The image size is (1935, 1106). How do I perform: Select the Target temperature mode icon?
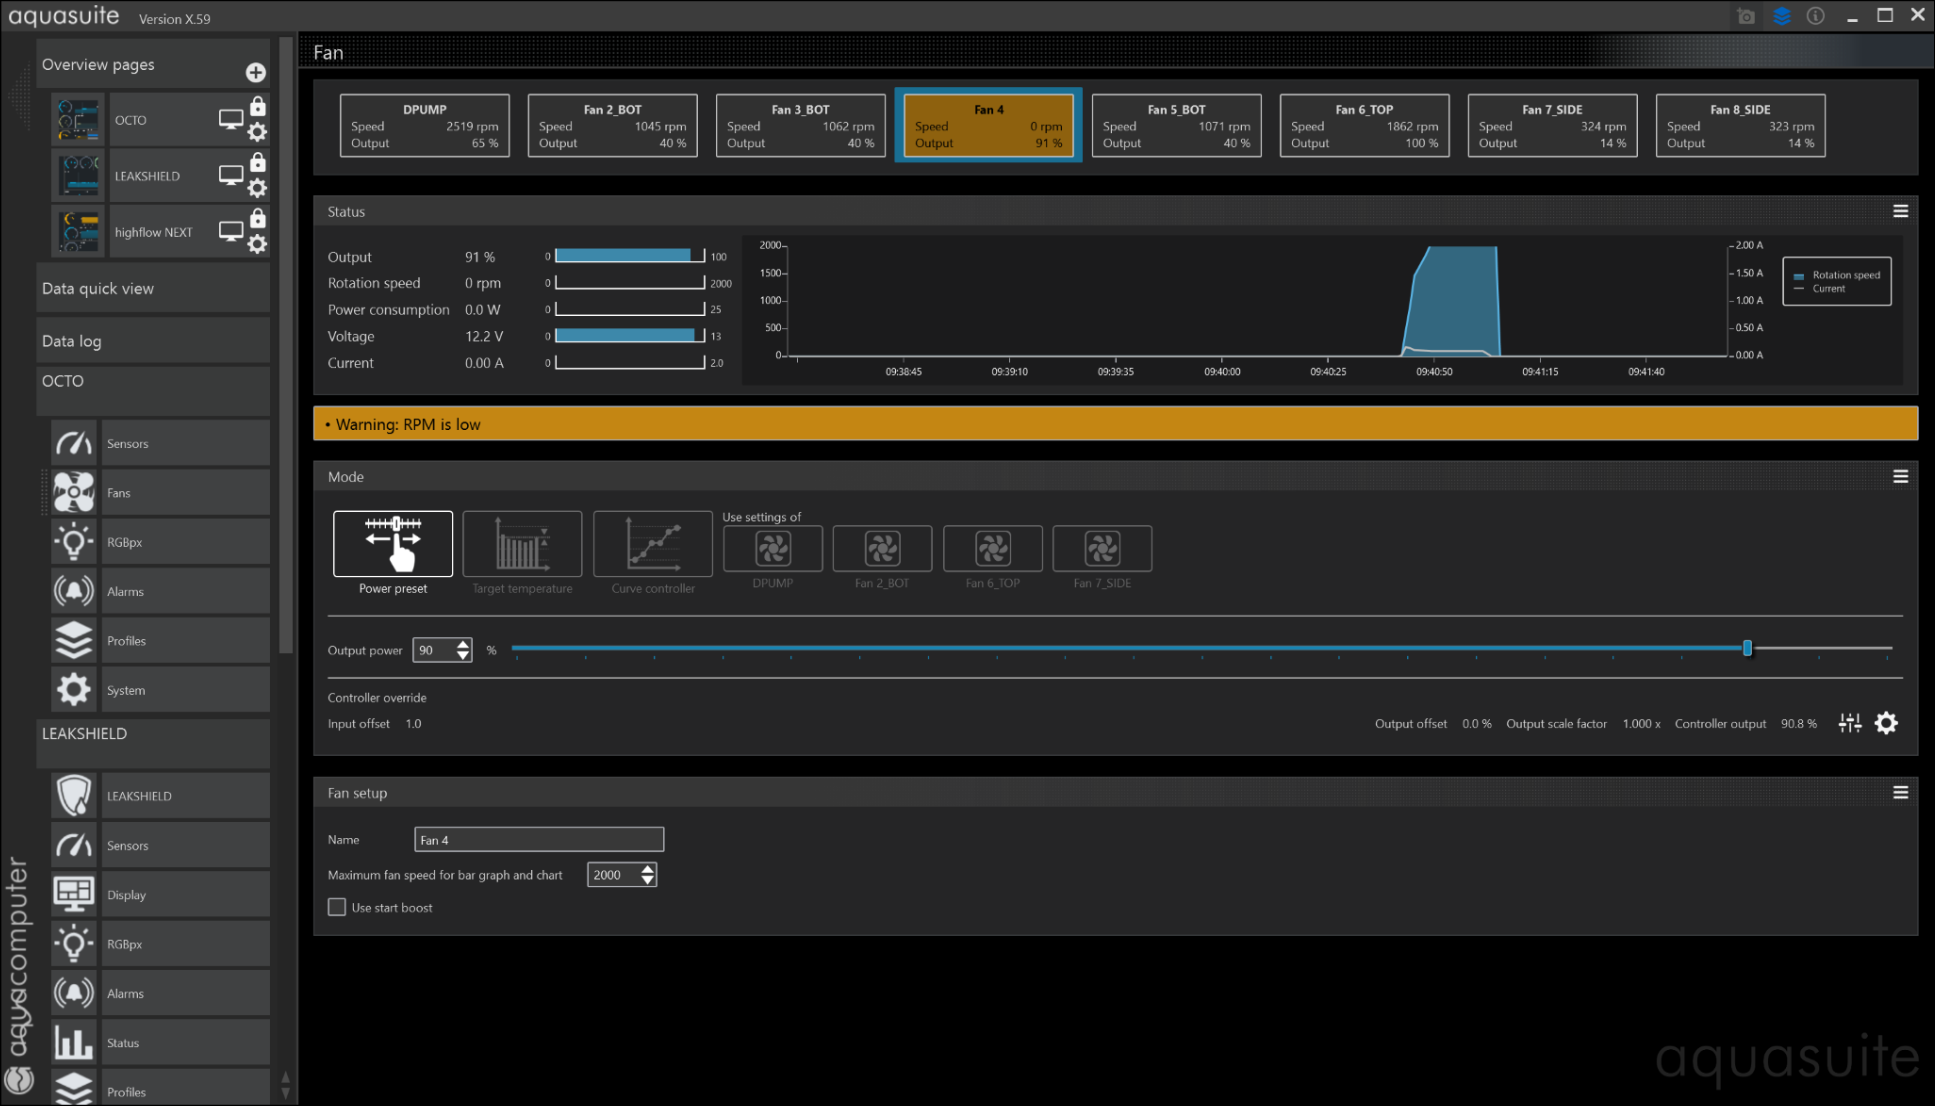point(522,543)
